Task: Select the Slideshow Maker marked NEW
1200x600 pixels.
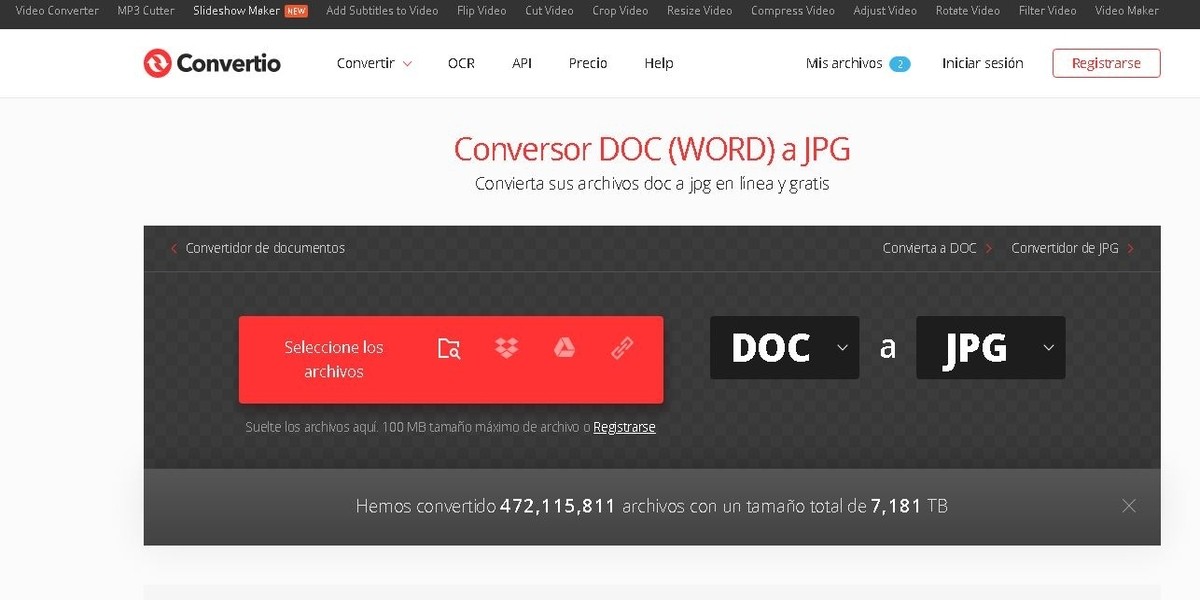Action: [x=236, y=10]
